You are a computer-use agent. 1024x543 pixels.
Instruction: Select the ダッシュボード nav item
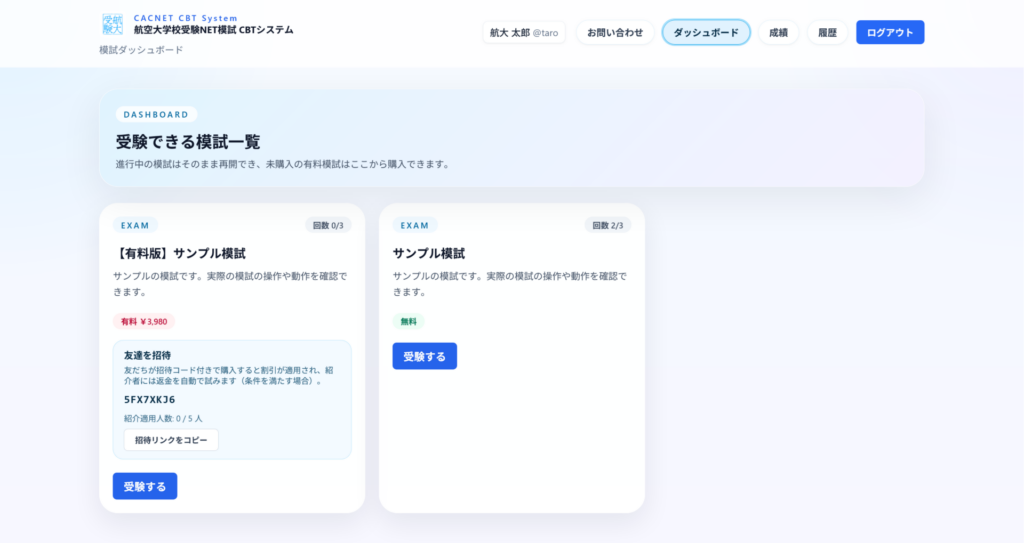click(705, 32)
